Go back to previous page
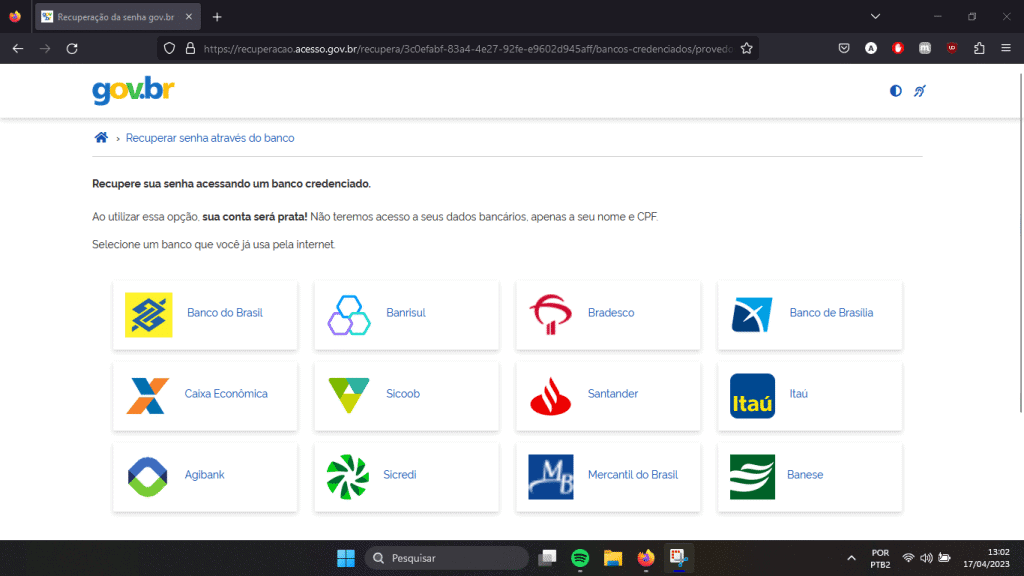1024x576 pixels. click(18, 48)
